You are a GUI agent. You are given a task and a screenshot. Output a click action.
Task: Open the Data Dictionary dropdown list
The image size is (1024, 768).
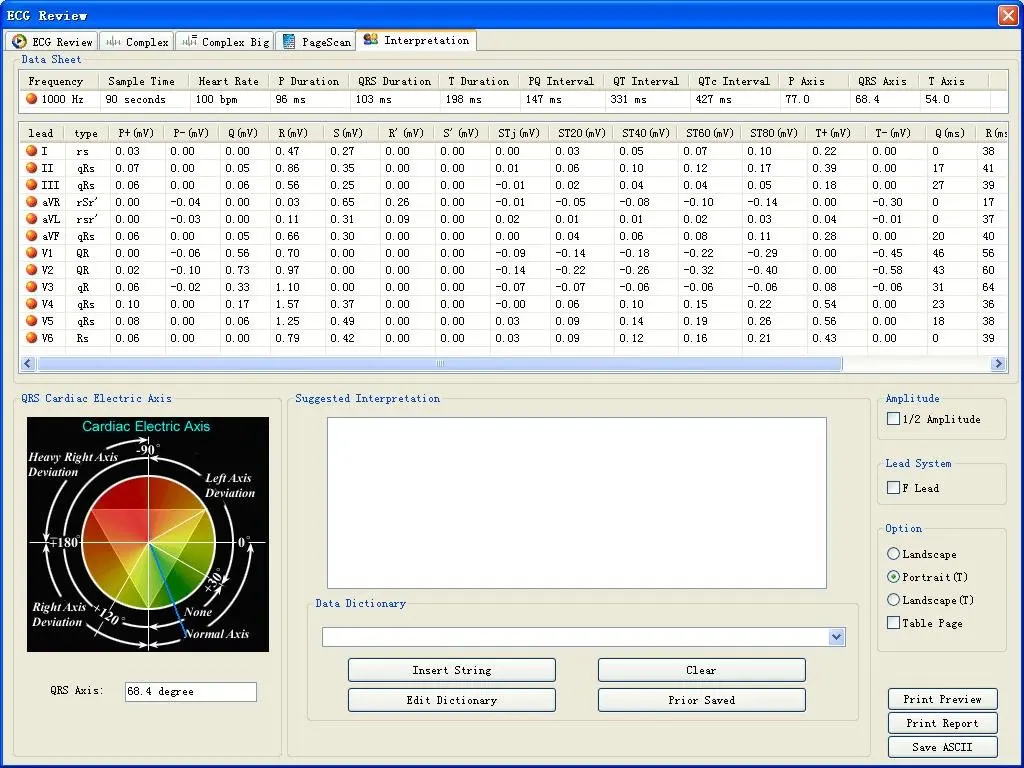point(836,637)
